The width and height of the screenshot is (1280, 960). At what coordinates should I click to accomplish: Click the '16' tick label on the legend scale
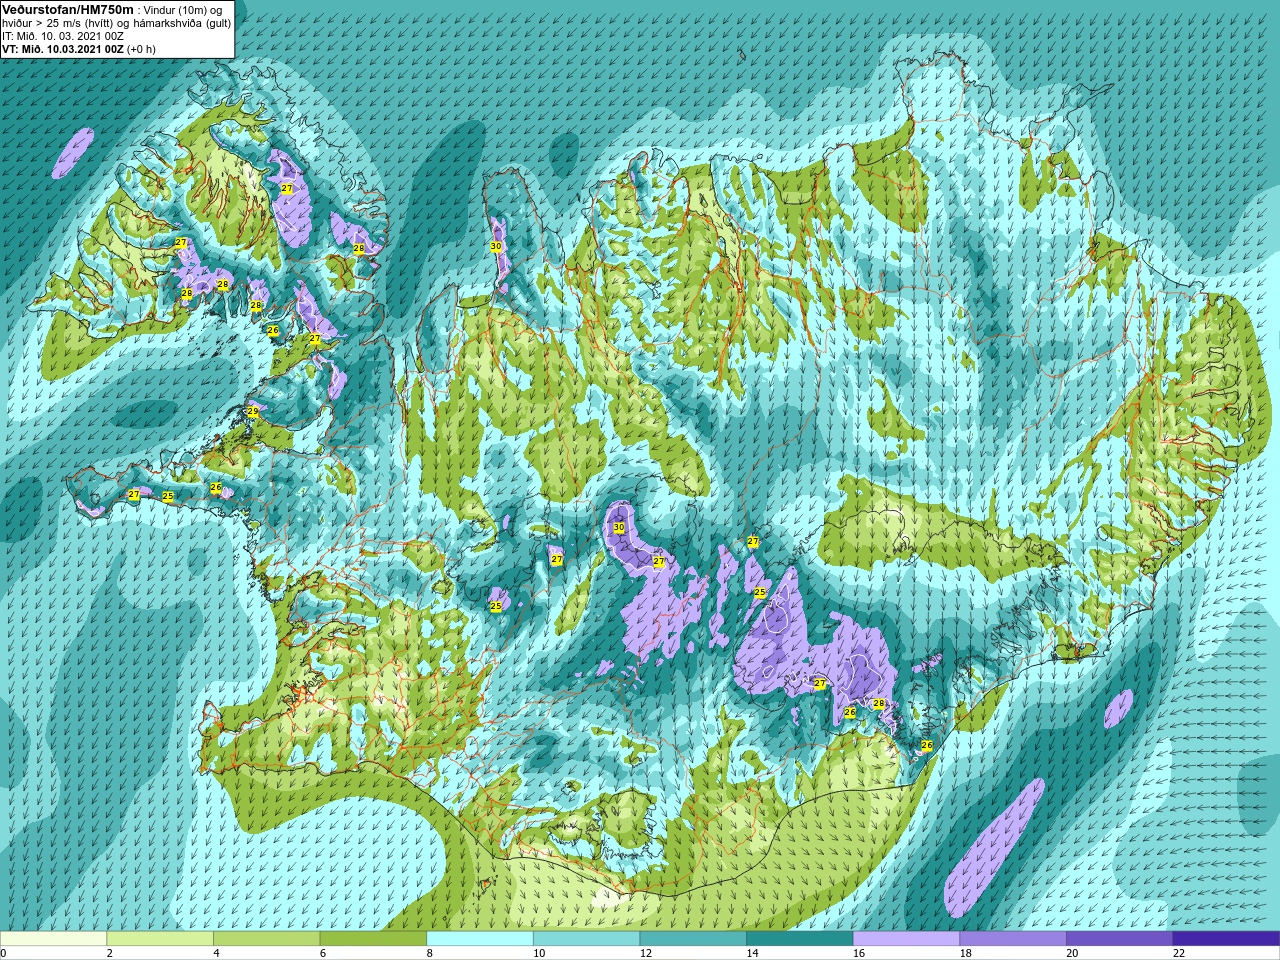pyautogui.click(x=859, y=953)
